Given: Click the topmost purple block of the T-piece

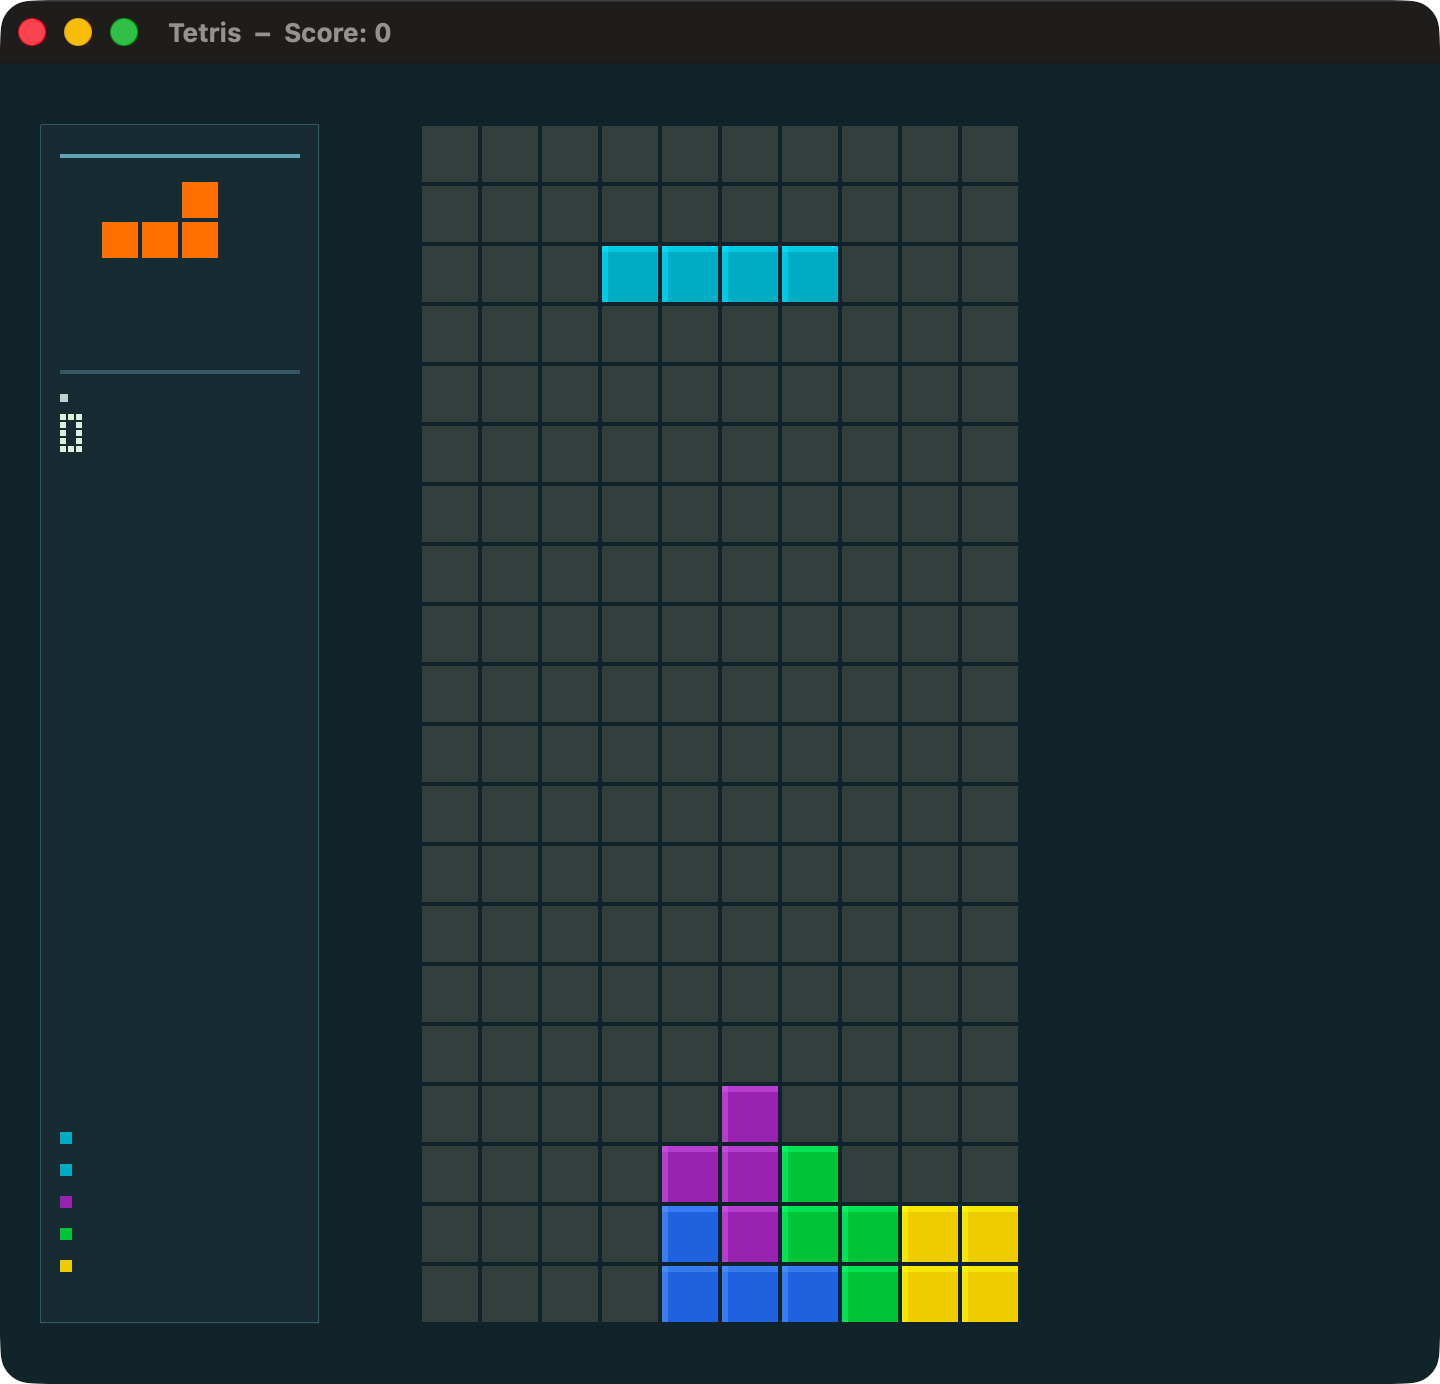Looking at the screenshot, I should 750,1112.
